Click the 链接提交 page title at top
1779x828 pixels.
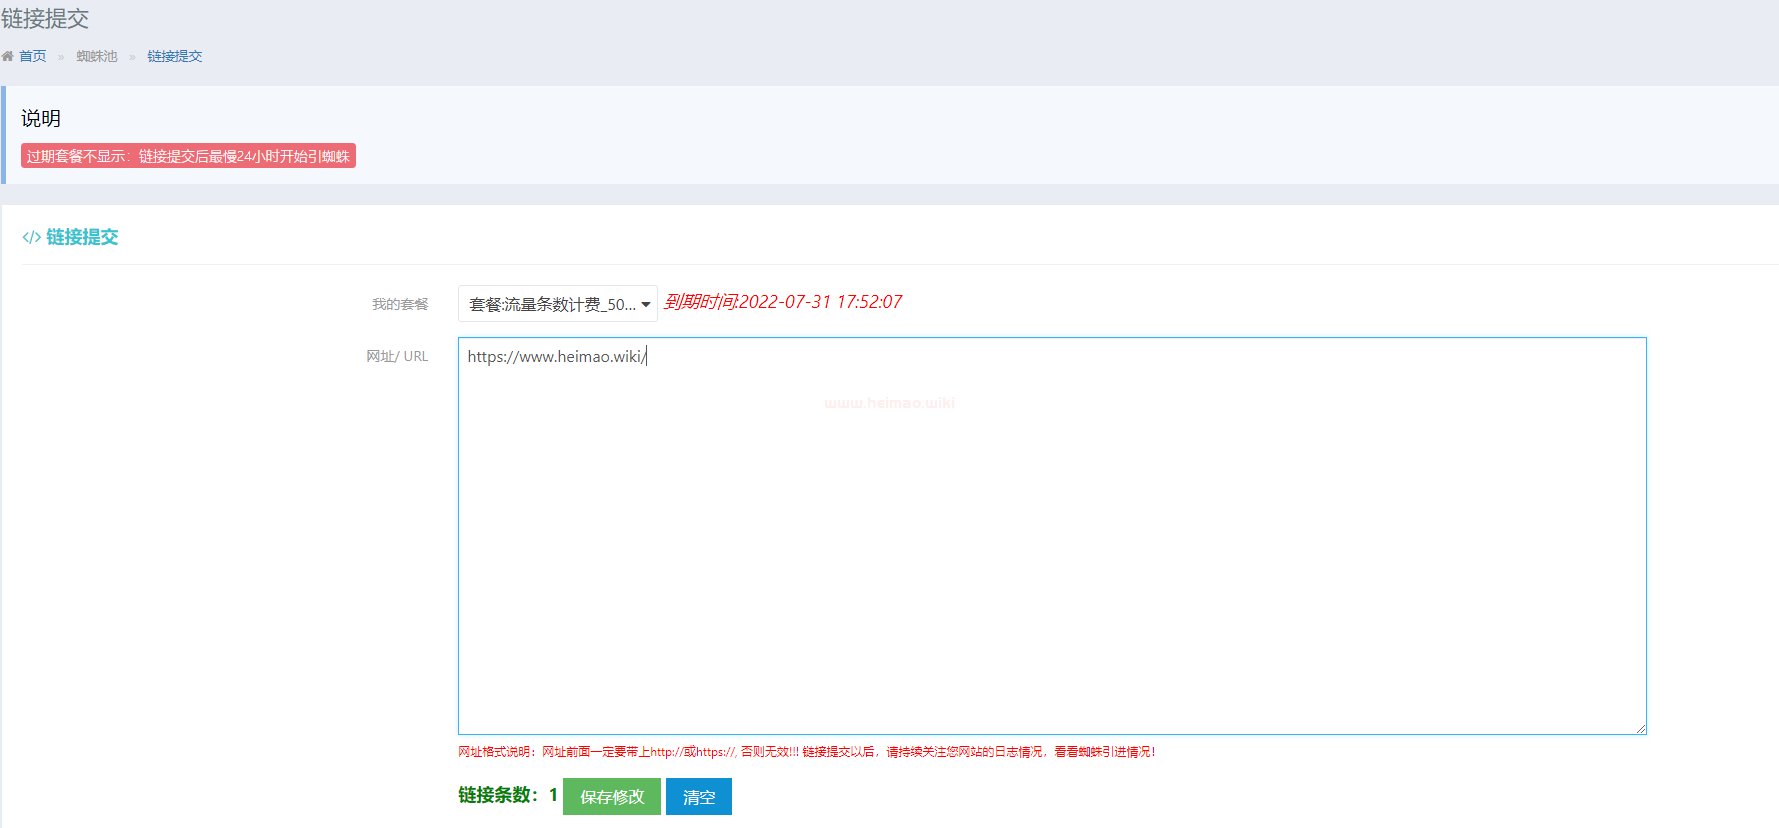tap(45, 19)
